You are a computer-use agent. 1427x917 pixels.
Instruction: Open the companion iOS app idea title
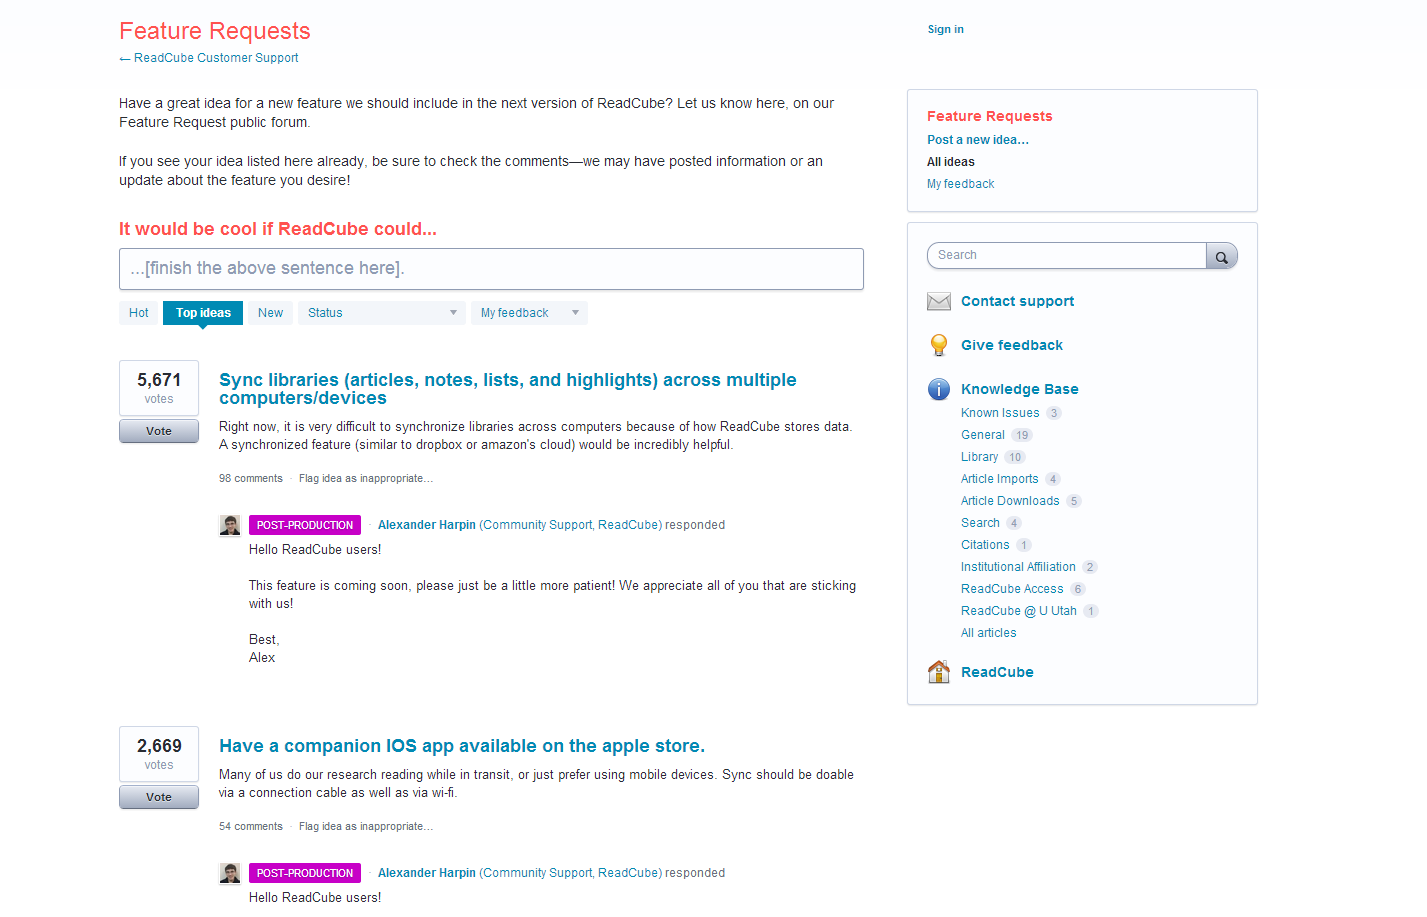click(x=462, y=746)
